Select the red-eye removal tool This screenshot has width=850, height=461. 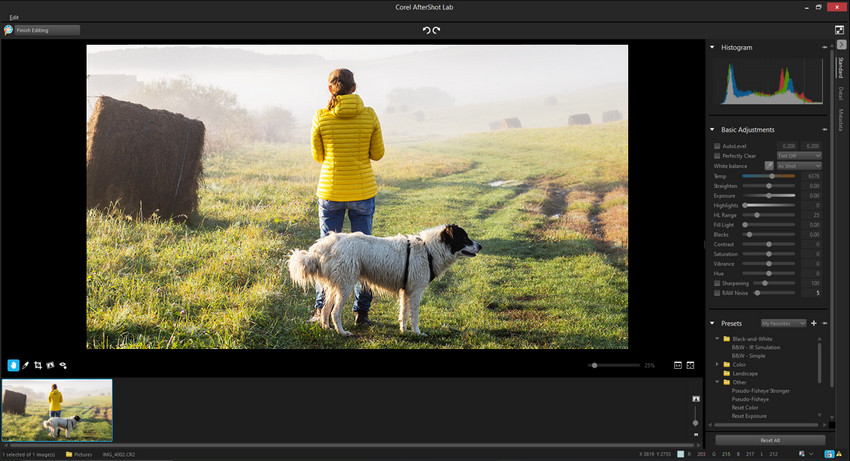[63, 366]
